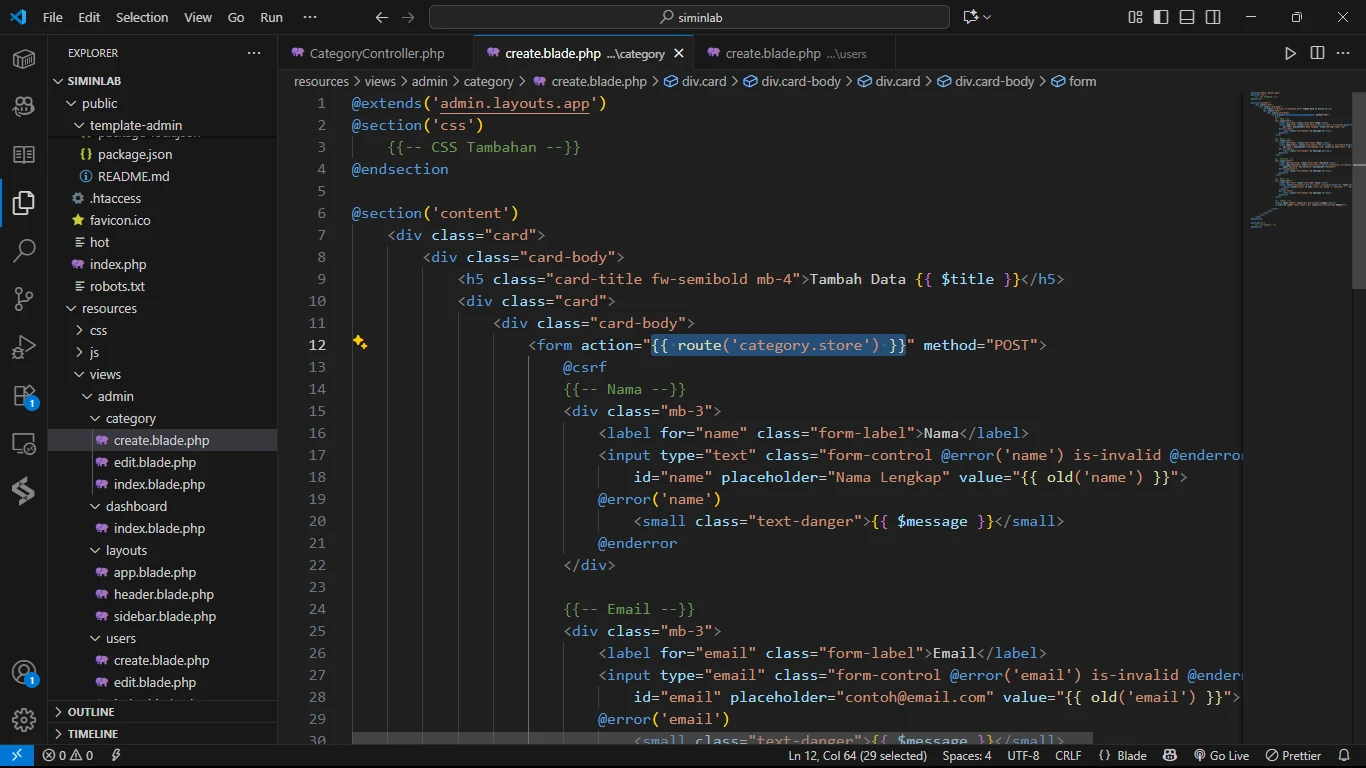Open the Search view in activity bar
The width and height of the screenshot is (1366, 768).
pos(24,251)
